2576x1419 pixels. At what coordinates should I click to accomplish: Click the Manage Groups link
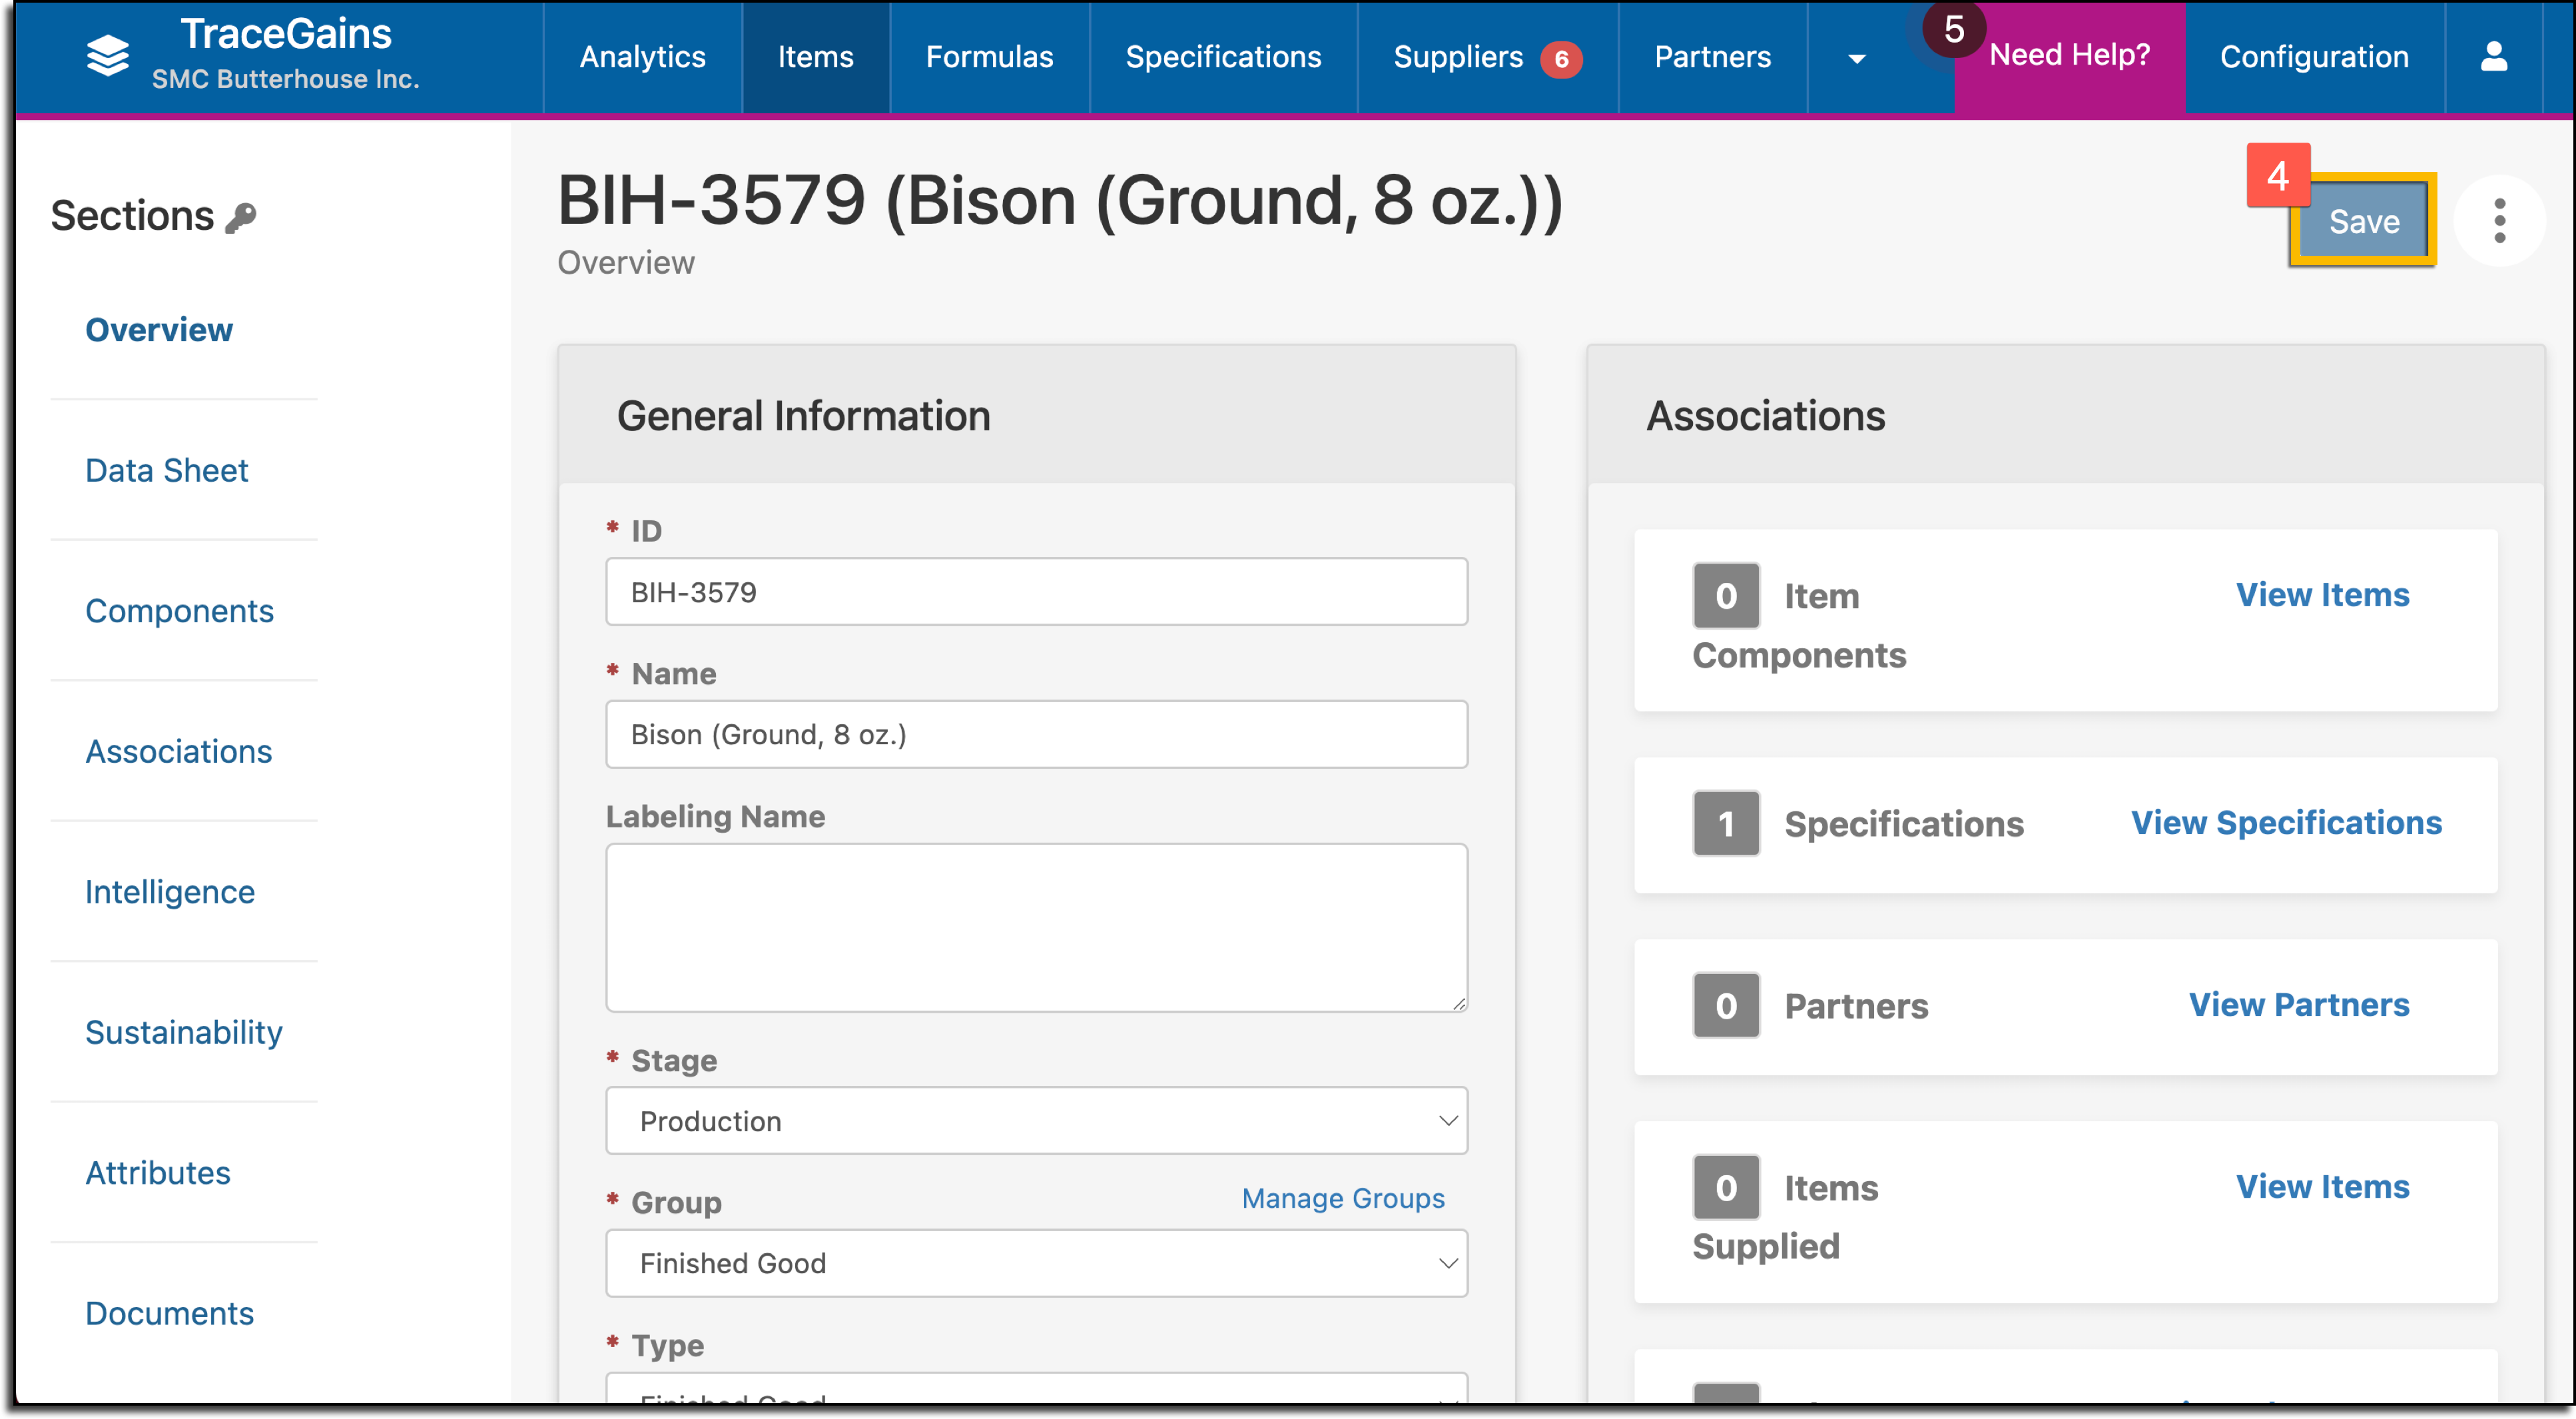click(1343, 1198)
